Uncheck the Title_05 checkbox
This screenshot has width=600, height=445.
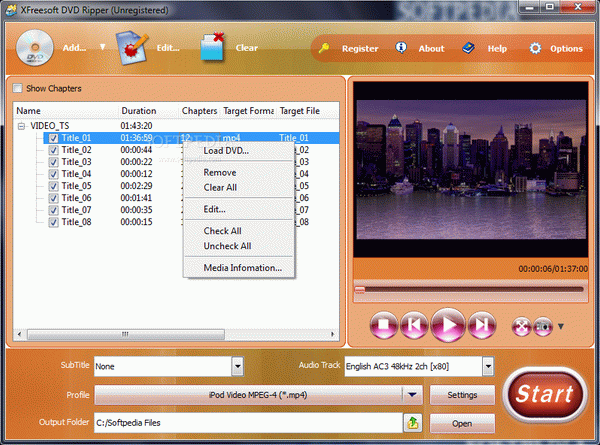[x=54, y=186]
